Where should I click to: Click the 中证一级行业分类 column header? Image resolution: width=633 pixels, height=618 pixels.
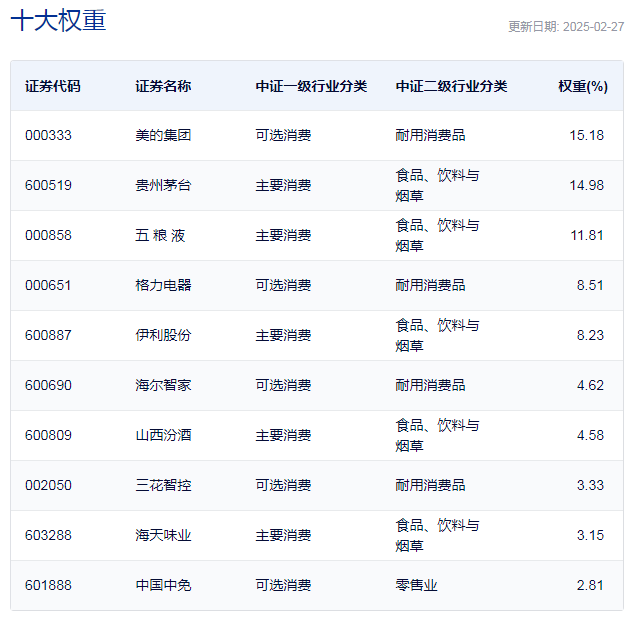[311, 86]
